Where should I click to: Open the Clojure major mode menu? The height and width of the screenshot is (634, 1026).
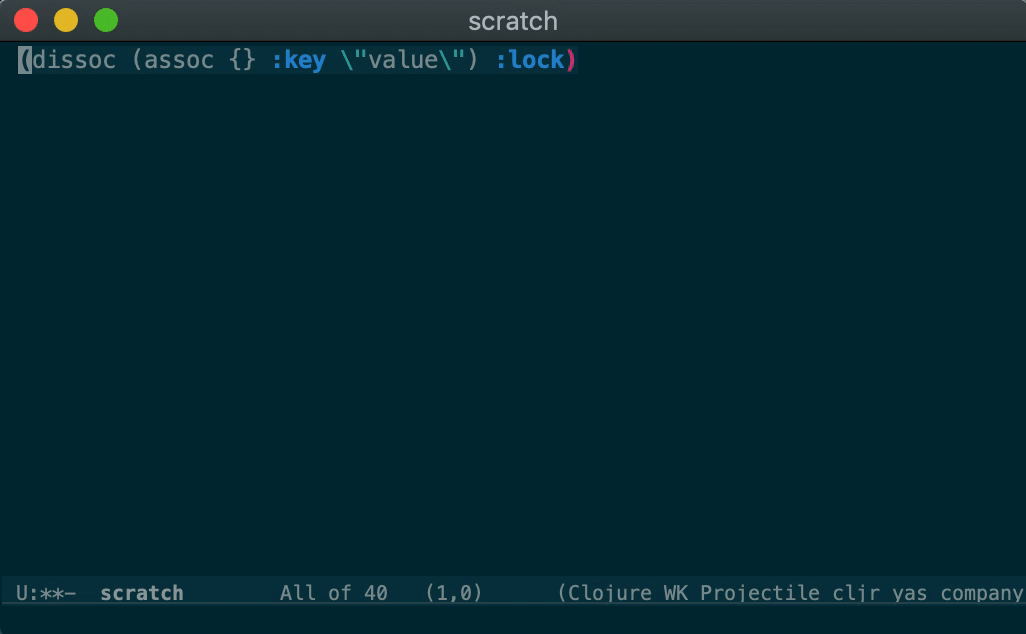coord(610,593)
